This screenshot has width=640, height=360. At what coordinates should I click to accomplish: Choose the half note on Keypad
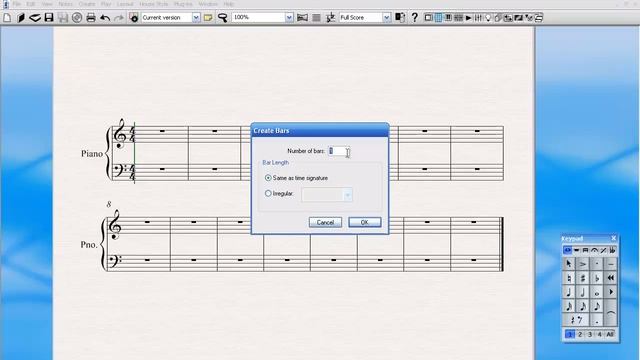pos(582,292)
